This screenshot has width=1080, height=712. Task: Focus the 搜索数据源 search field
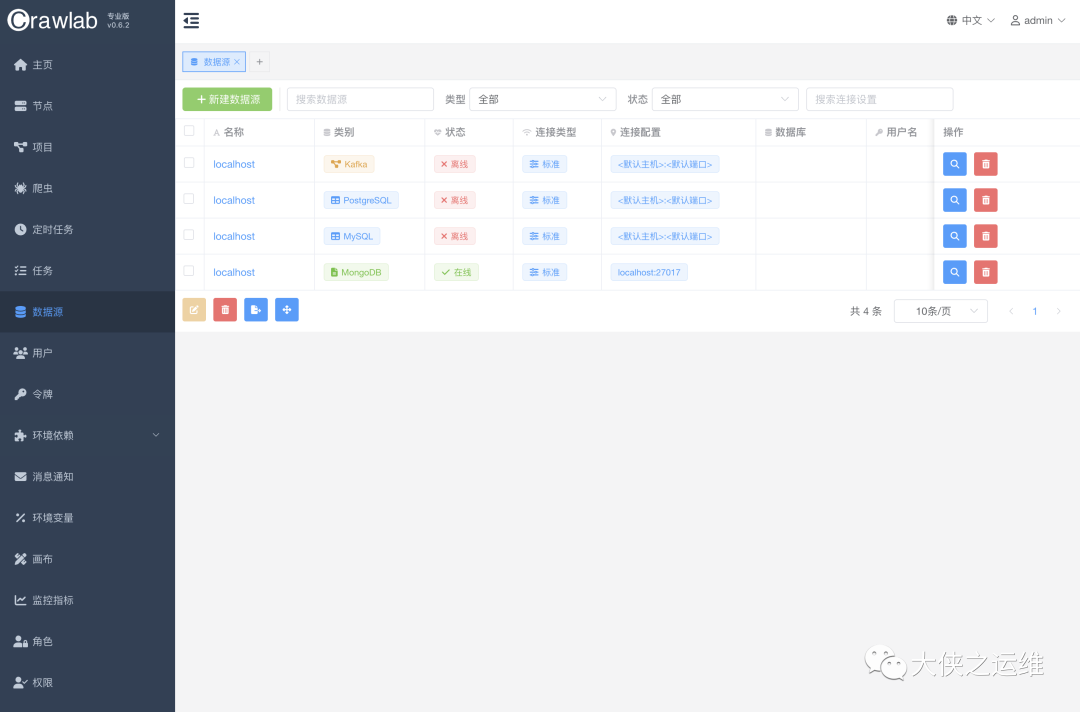click(360, 99)
